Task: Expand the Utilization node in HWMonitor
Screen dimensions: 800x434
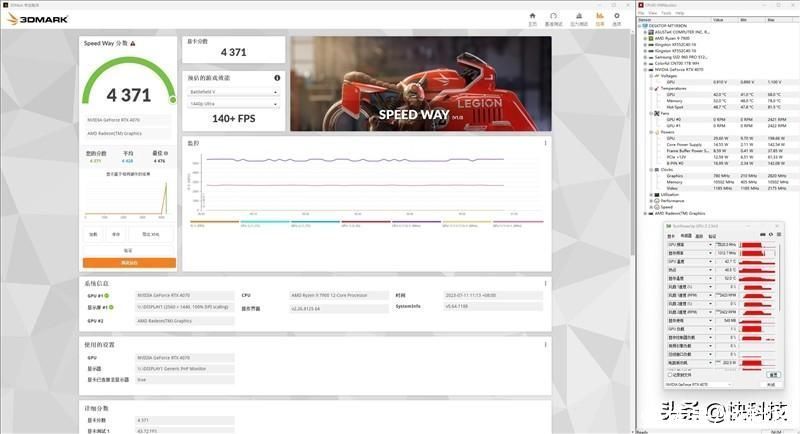Action: tap(651, 195)
